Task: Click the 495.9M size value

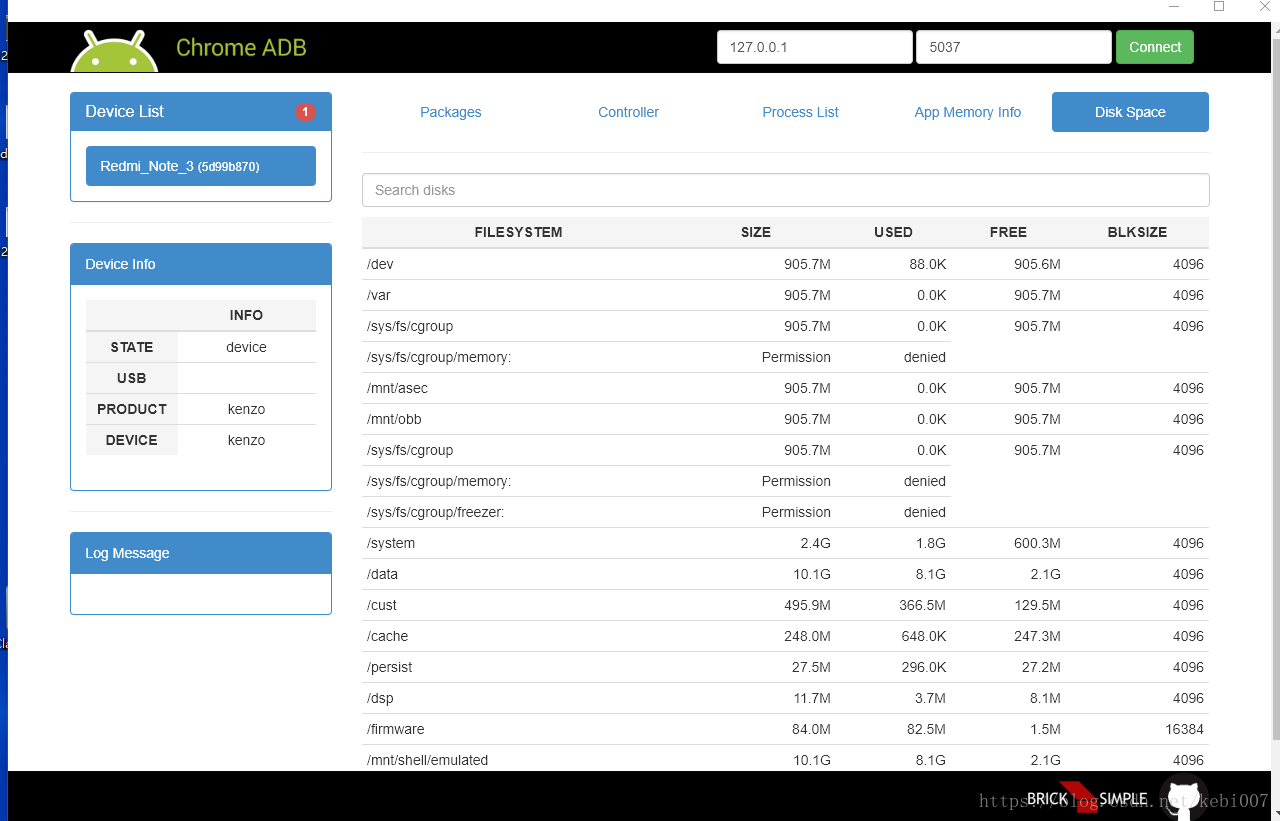Action: pyautogui.click(x=807, y=605)
